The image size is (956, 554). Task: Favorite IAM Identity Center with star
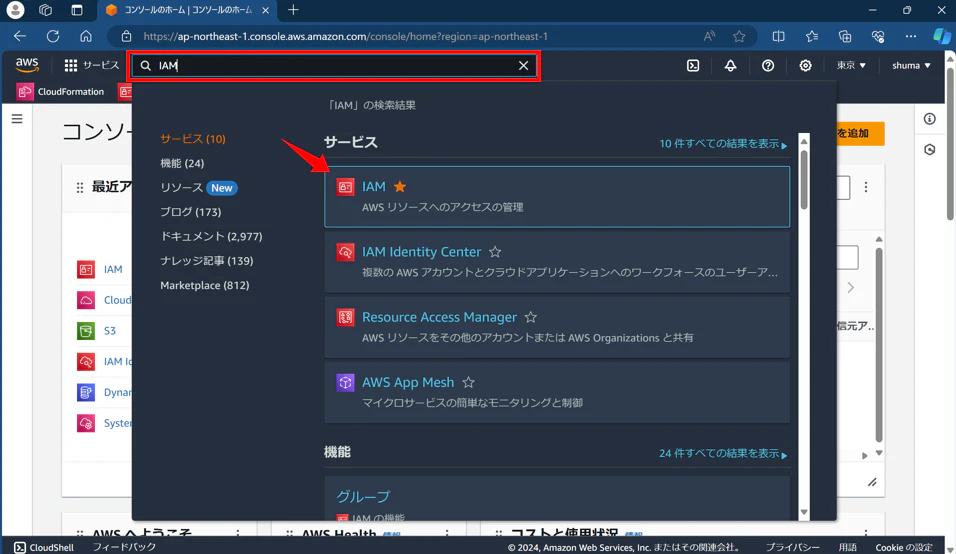[495, 252]
